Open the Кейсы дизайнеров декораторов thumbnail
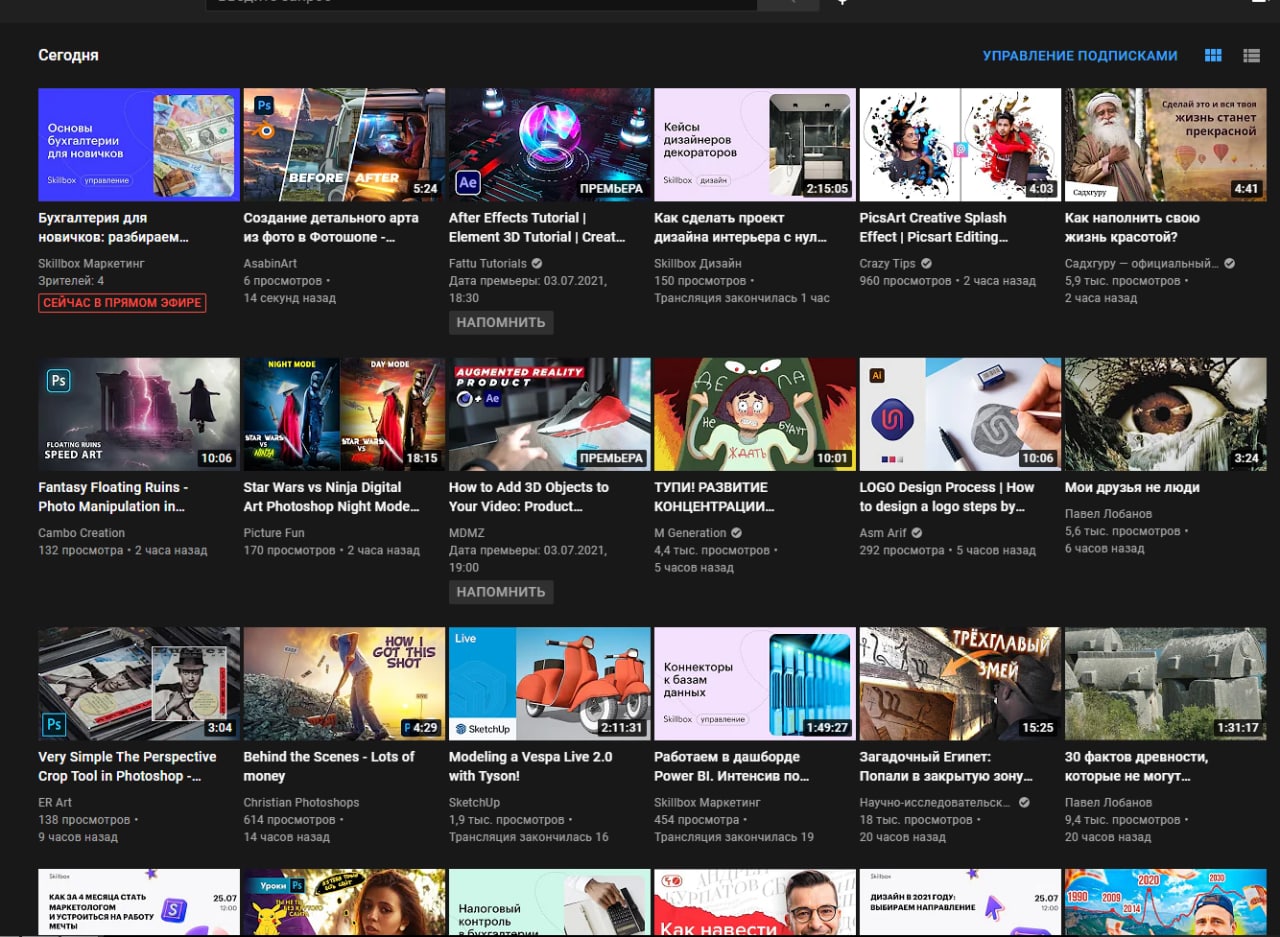This screenshot has width=1280, height=937. coord(755,145)
